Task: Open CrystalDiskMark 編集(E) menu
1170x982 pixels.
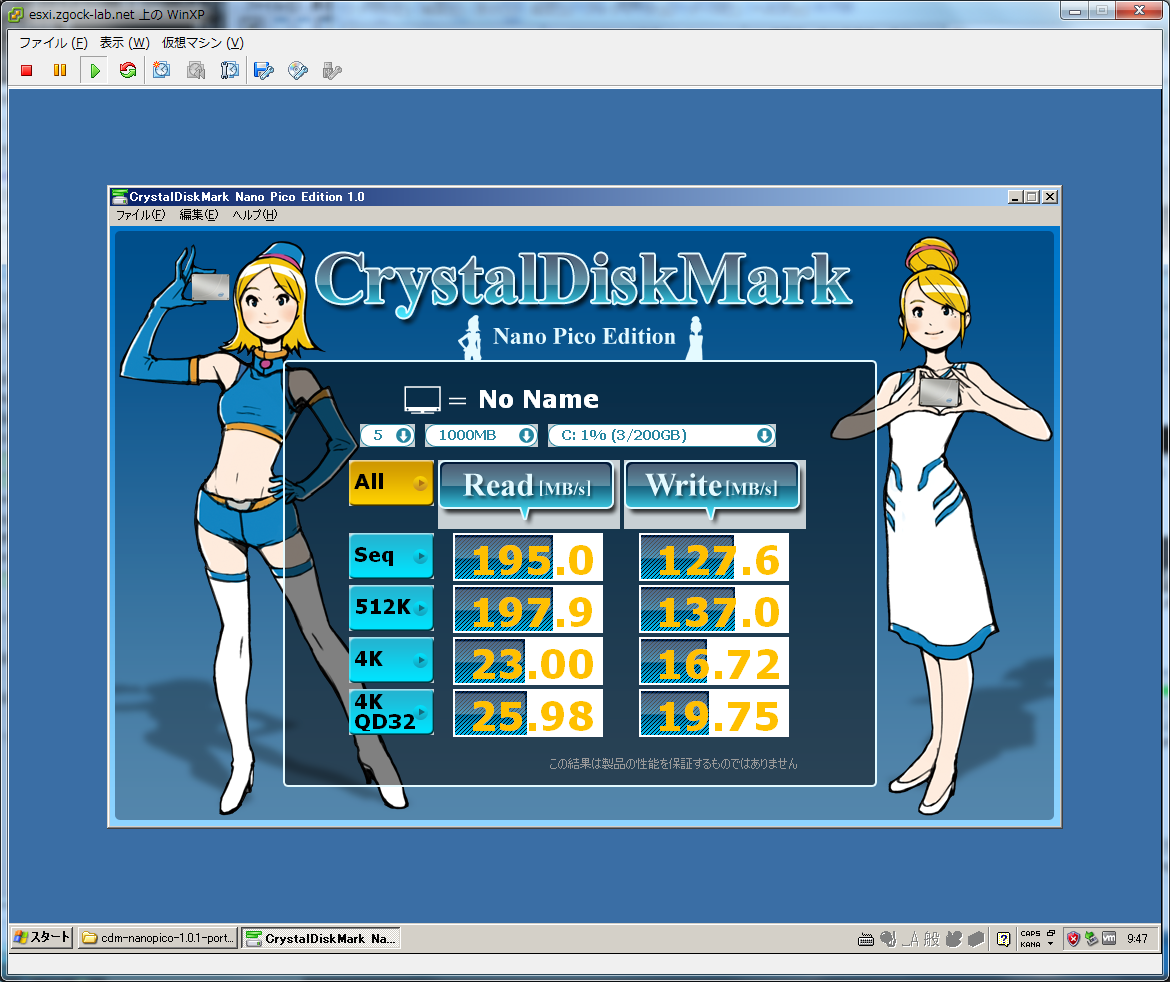Action: (x=198, y=215)
